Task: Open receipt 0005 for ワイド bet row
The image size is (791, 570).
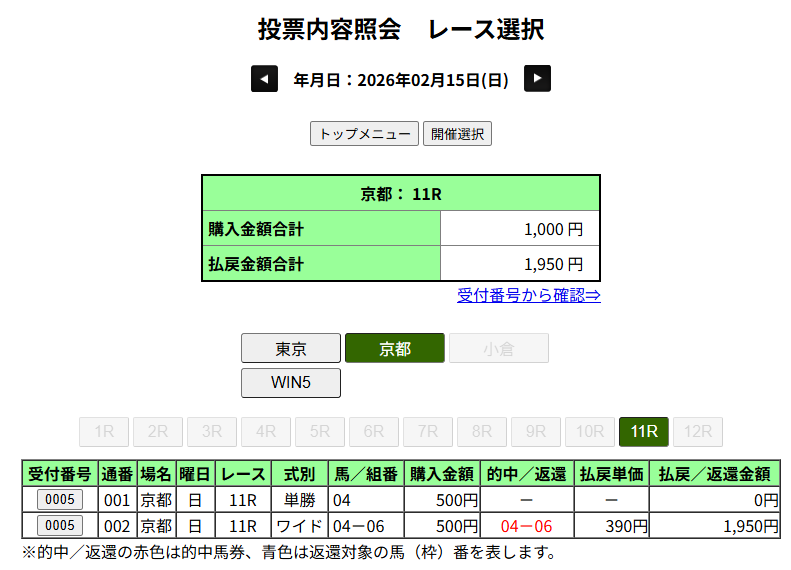Action: pyautogui.click(x=60, y=525)
